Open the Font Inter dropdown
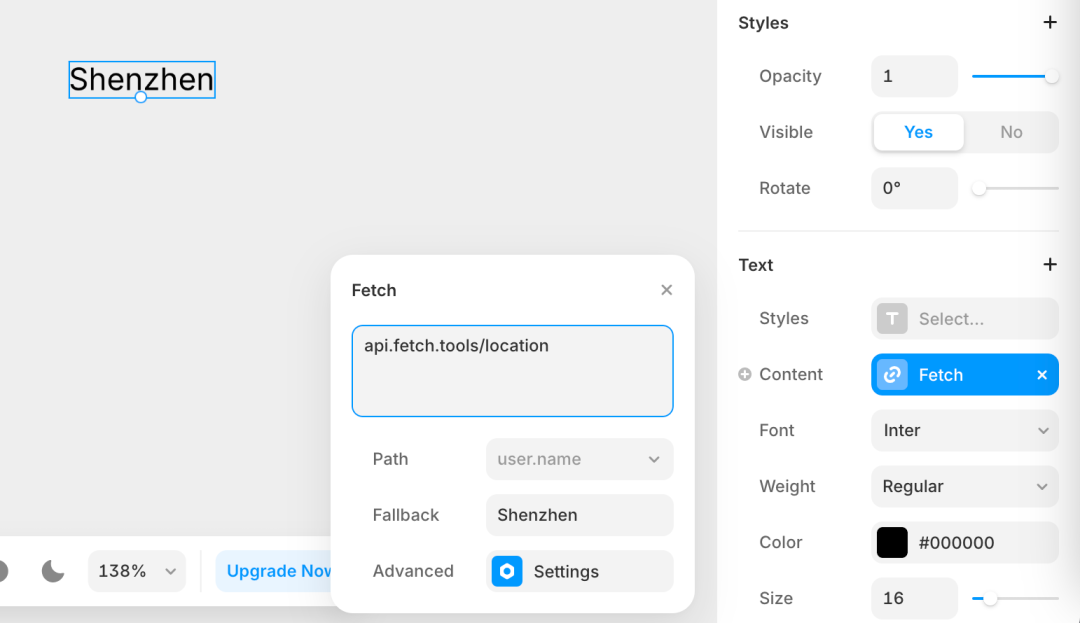This screenshot has width=1080, height=623. tap(964, 430)
